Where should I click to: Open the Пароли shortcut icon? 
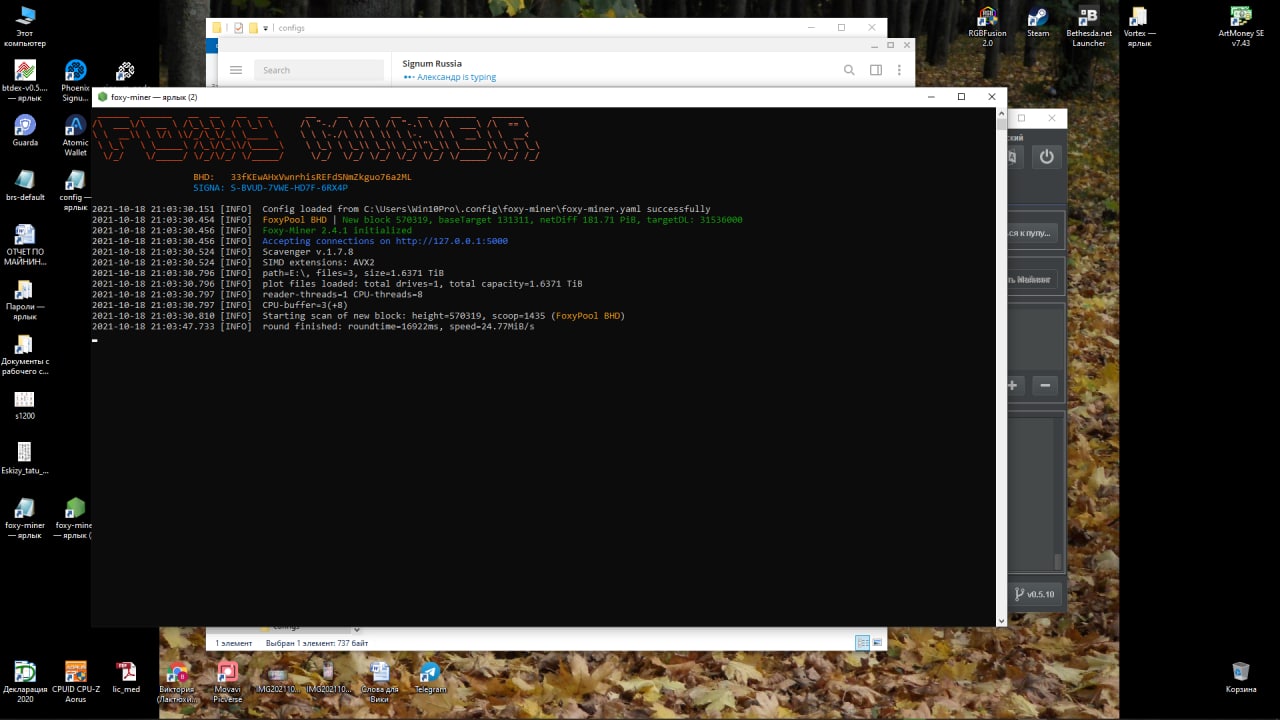(25, 300)
